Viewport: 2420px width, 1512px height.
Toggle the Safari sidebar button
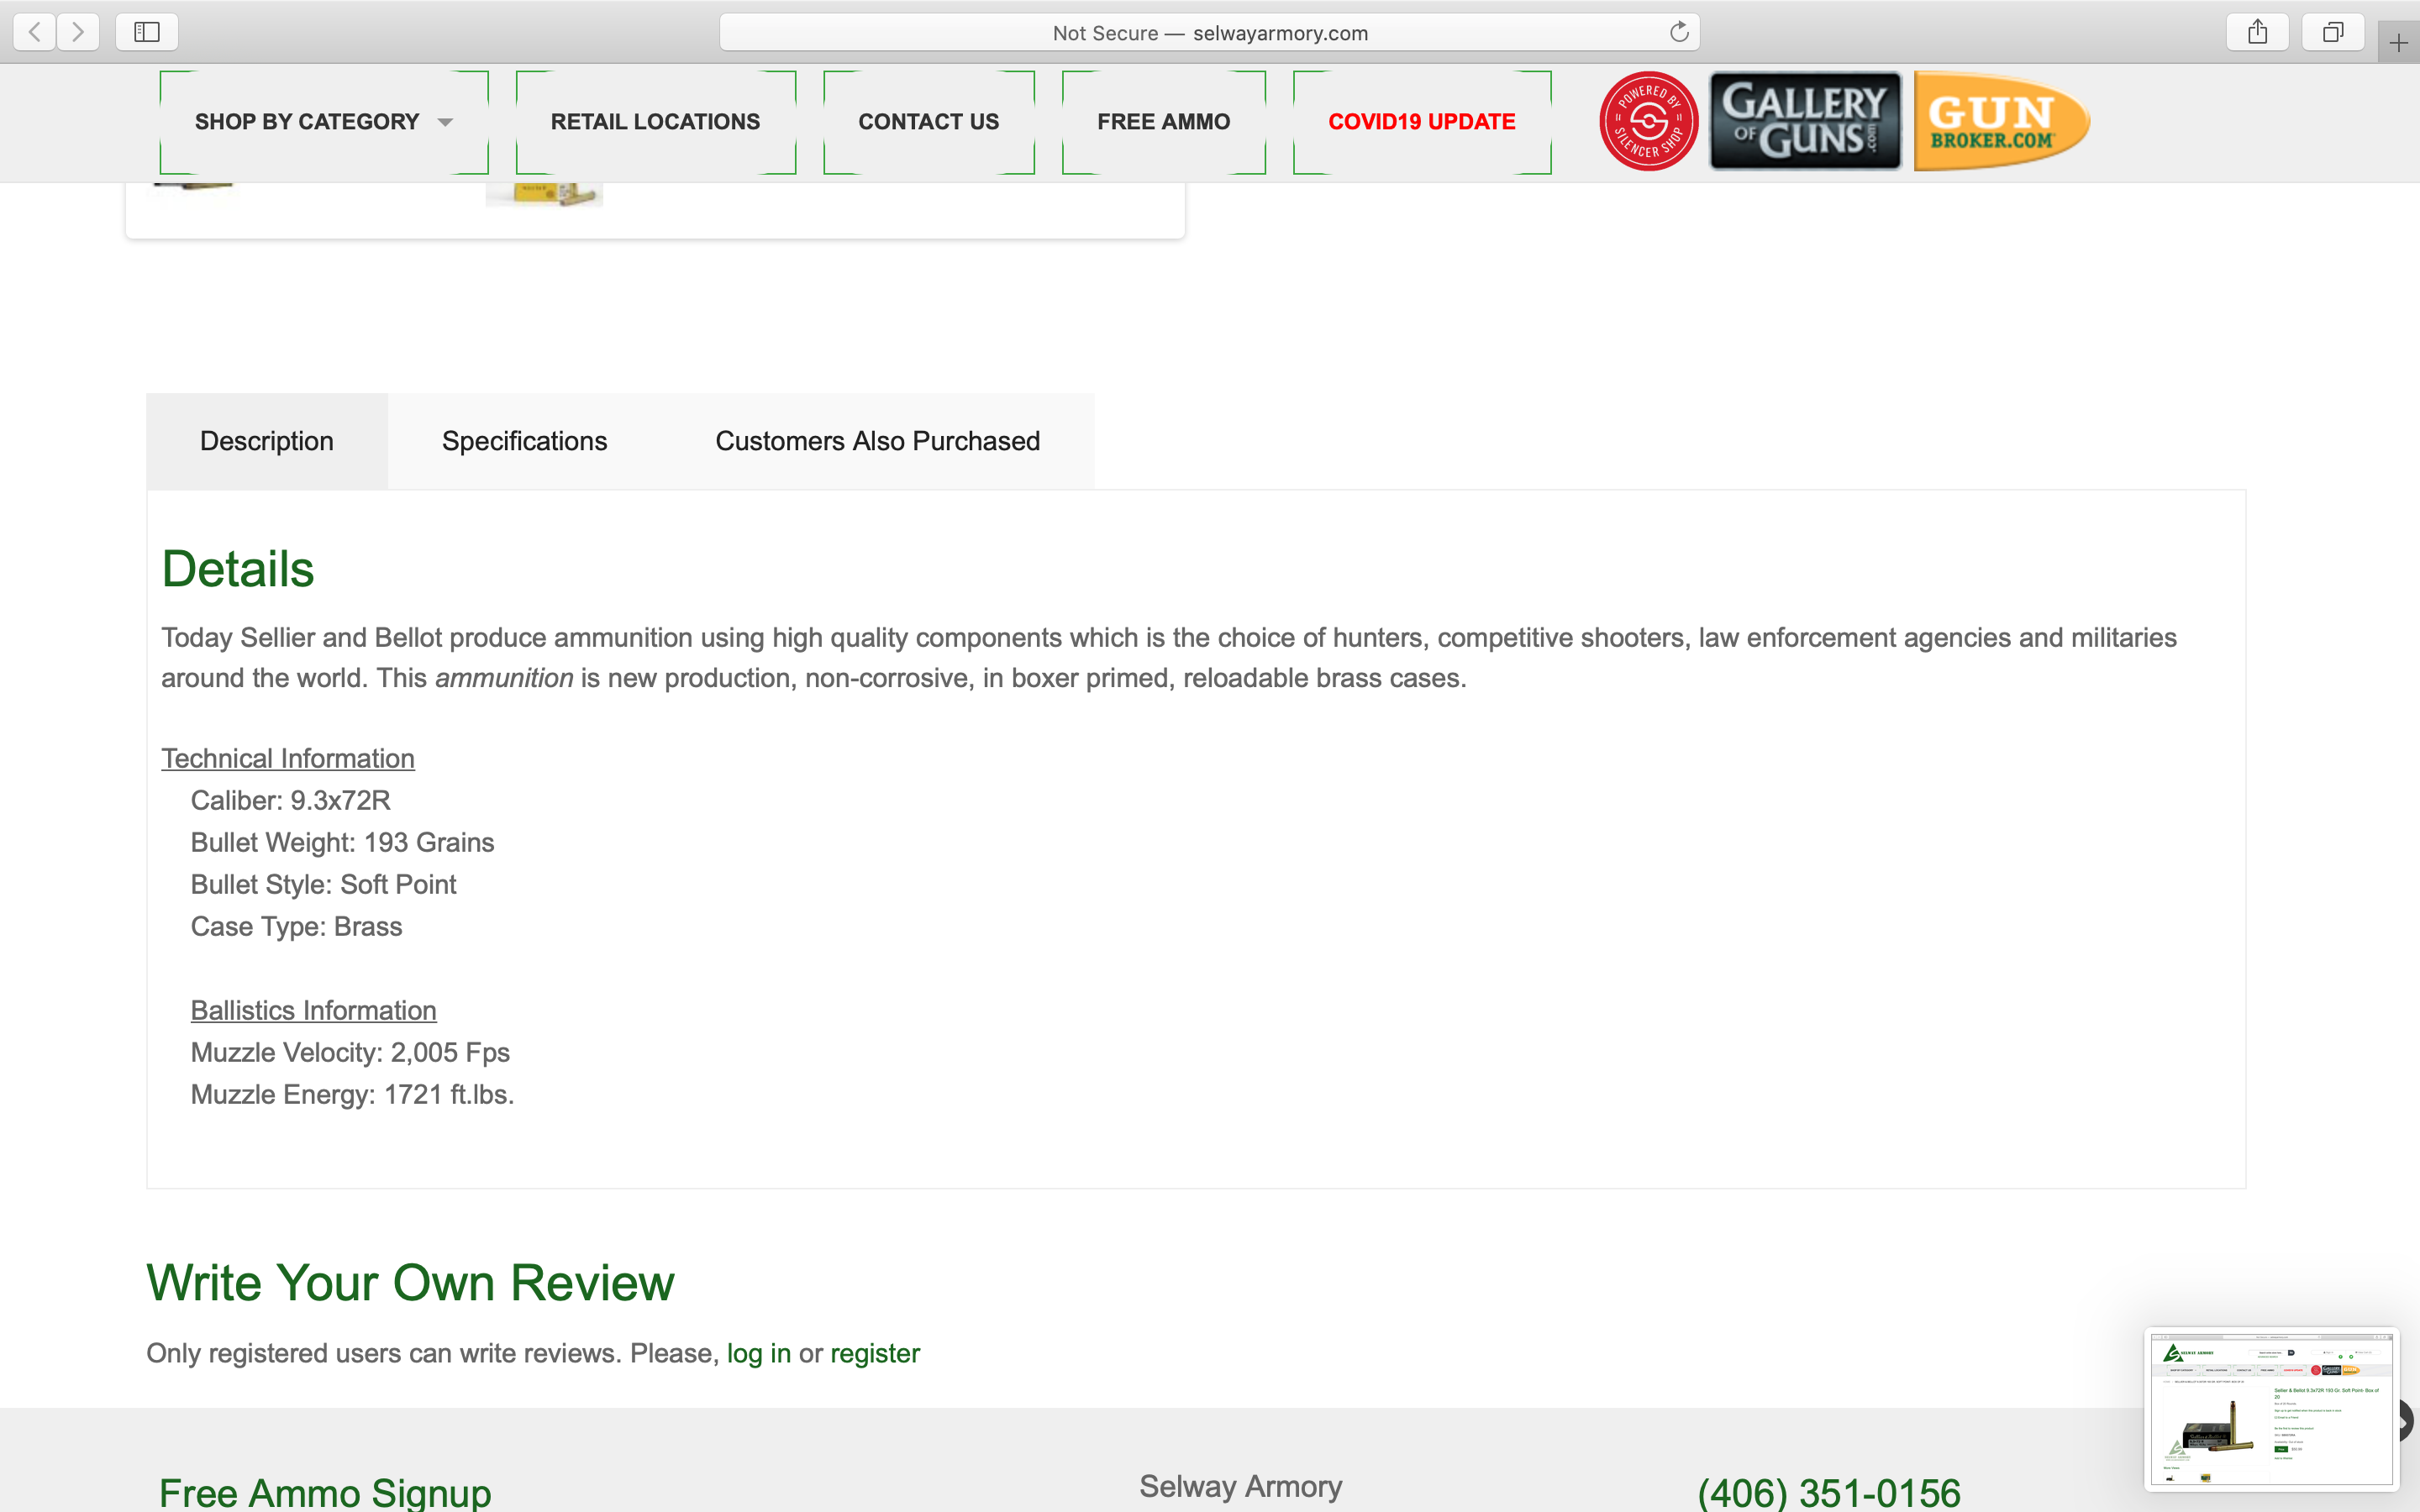[147, 32]
